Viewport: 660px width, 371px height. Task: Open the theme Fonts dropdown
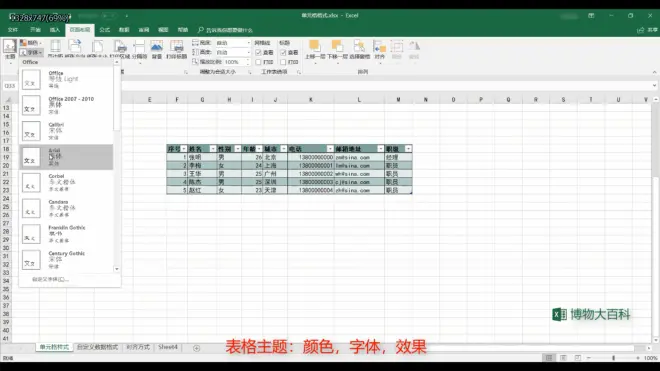(32, 52)
